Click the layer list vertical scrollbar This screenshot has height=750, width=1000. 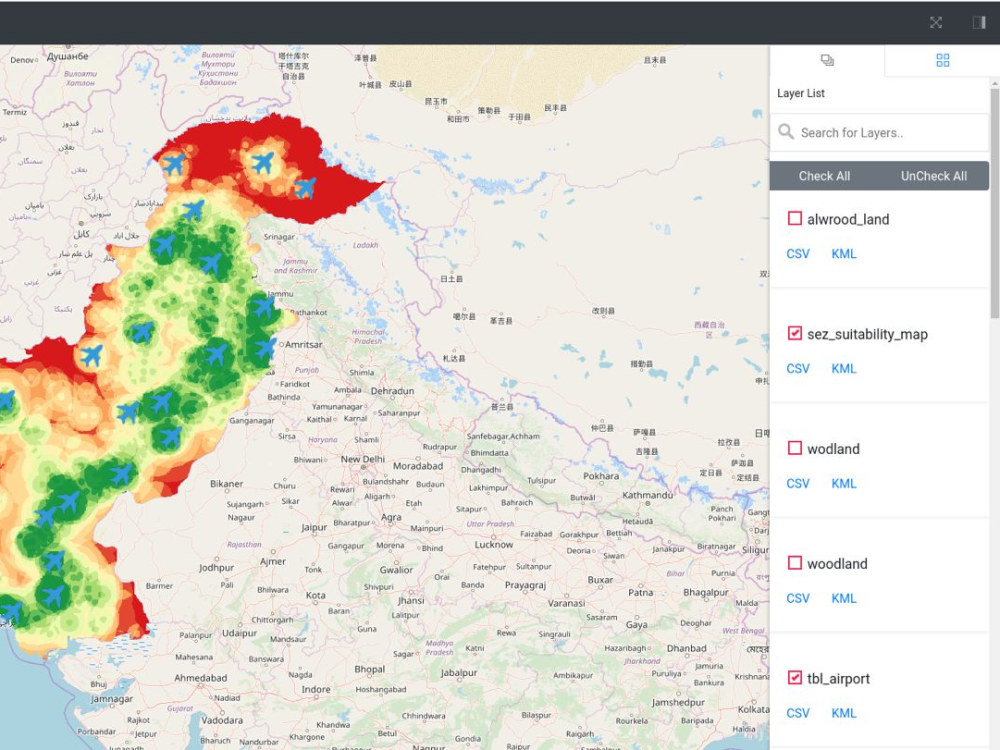click(x=995, y=203)
